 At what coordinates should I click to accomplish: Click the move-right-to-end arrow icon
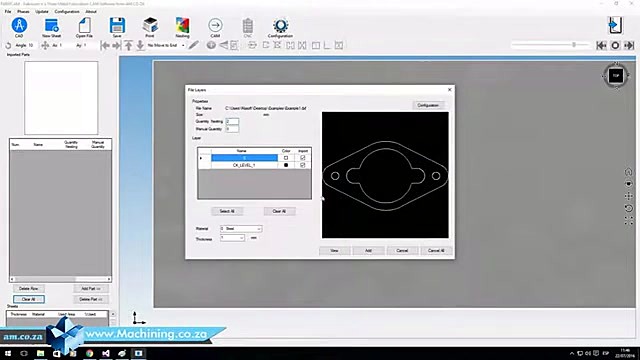click(x=116, y=45)
